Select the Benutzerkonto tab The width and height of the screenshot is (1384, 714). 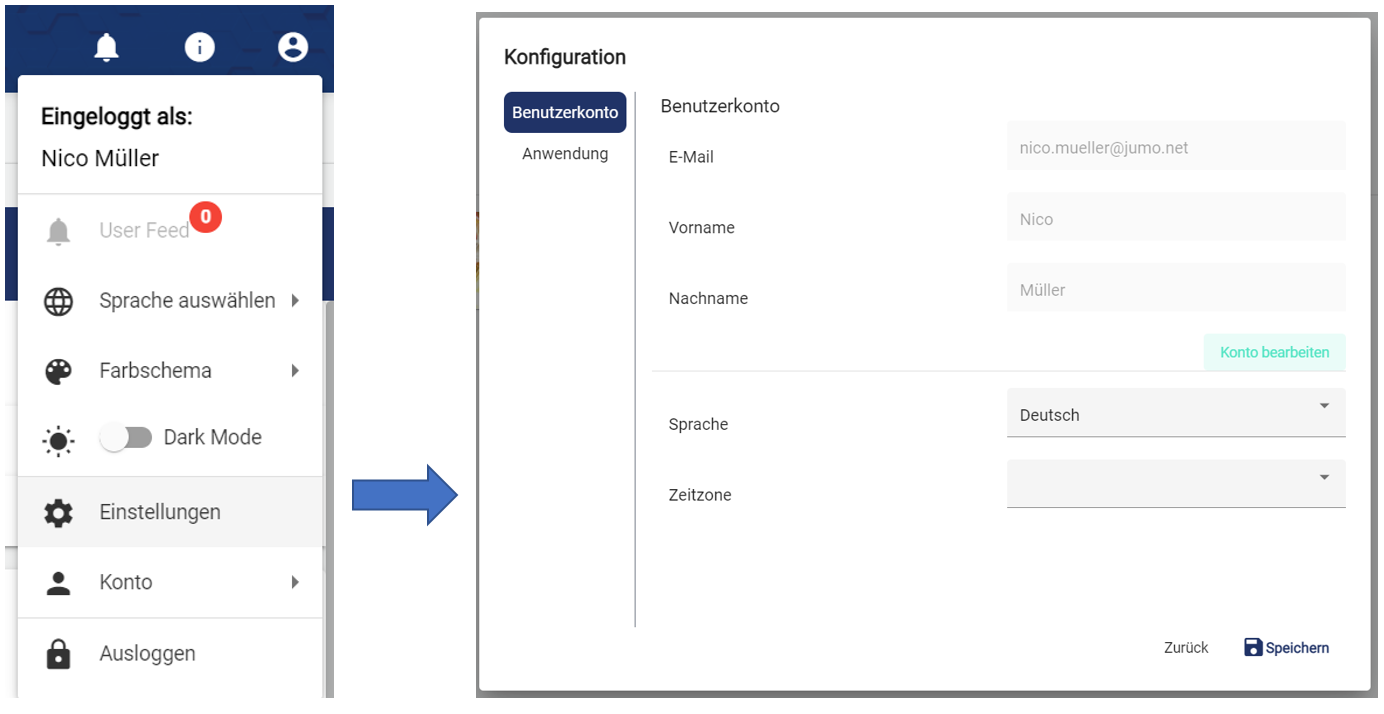coord(565,113)
